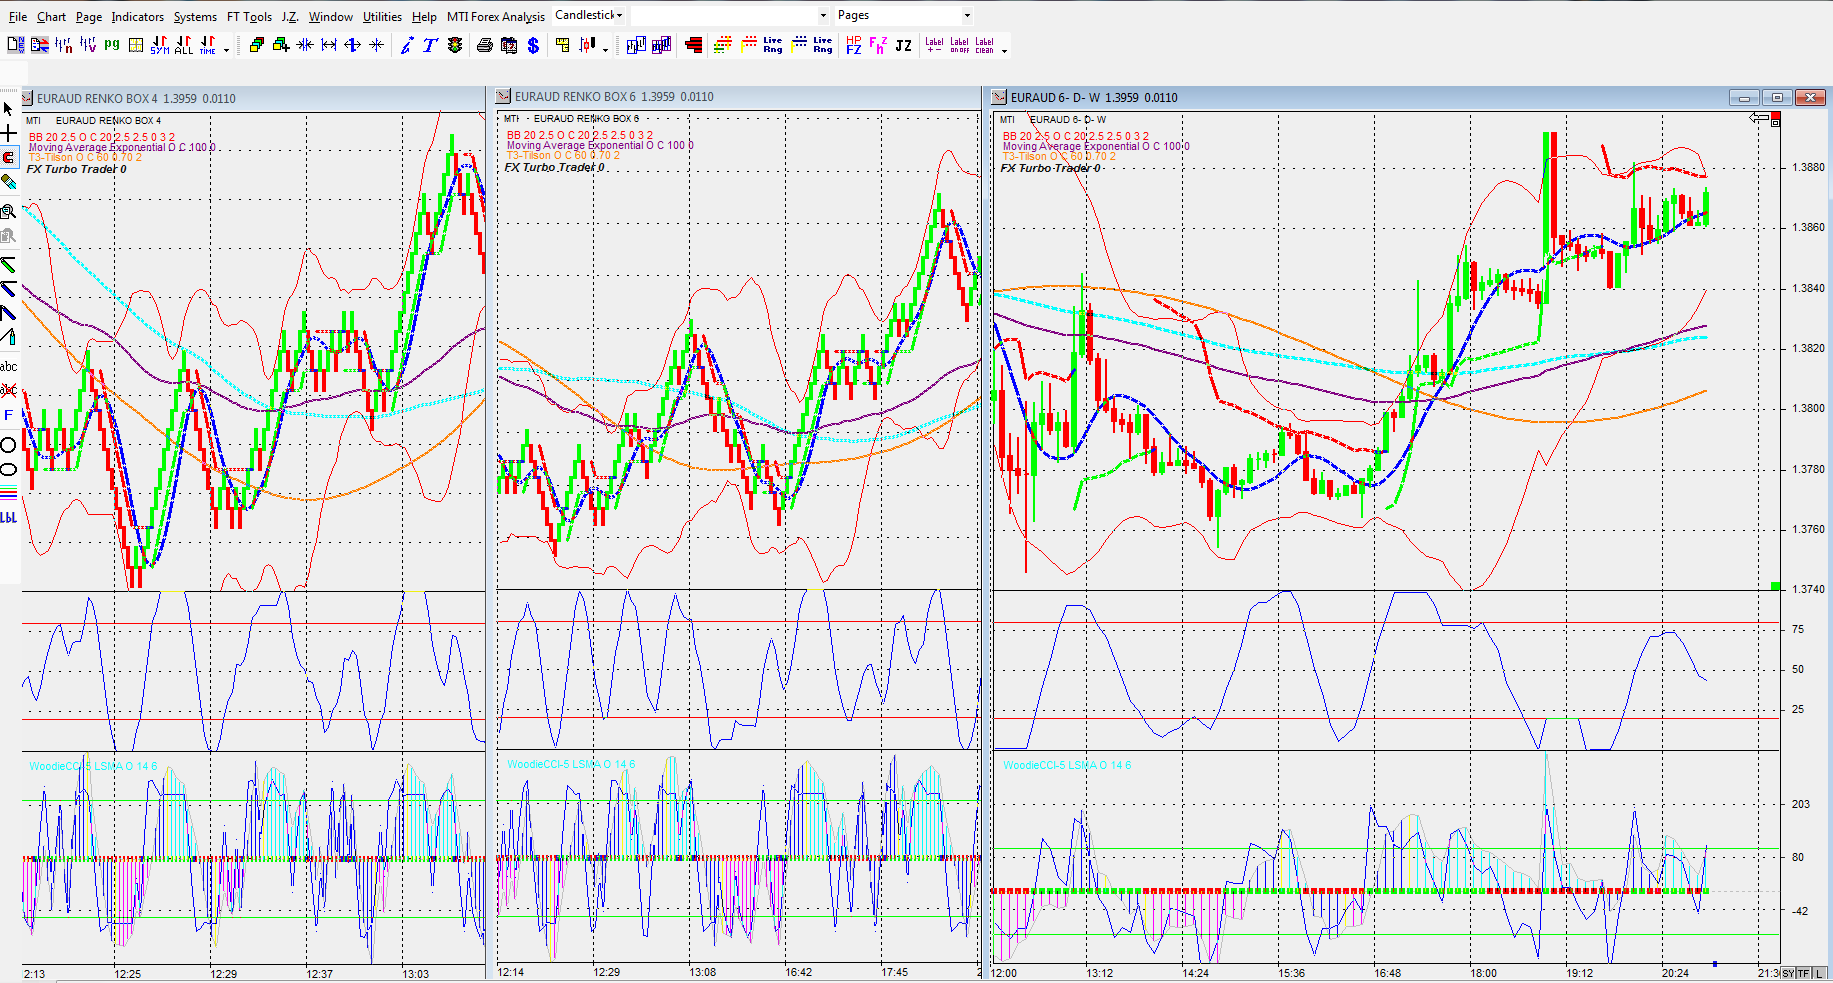Select the abc text label tool
This screenshot has width=1833, height=983.
pos(9,366)
